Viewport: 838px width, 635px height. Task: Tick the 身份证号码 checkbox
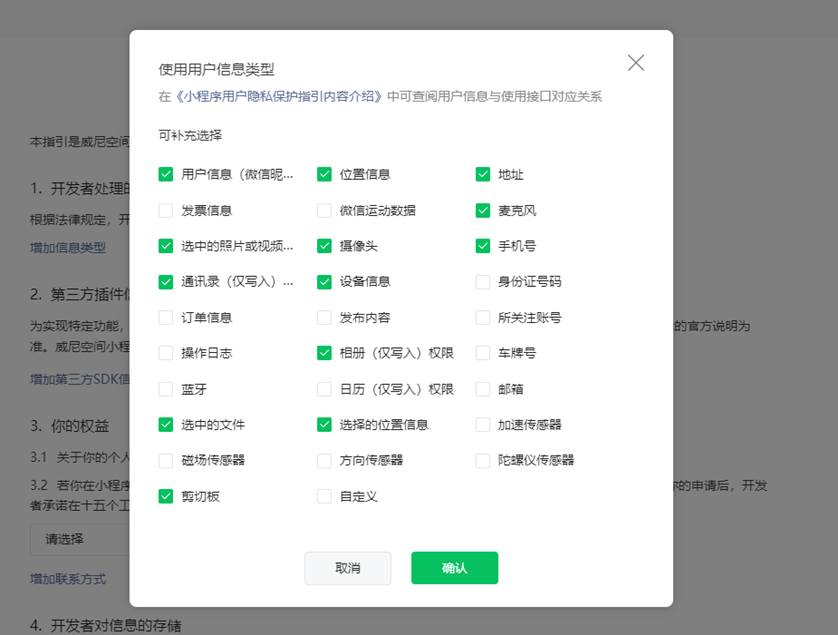[483, 282]
